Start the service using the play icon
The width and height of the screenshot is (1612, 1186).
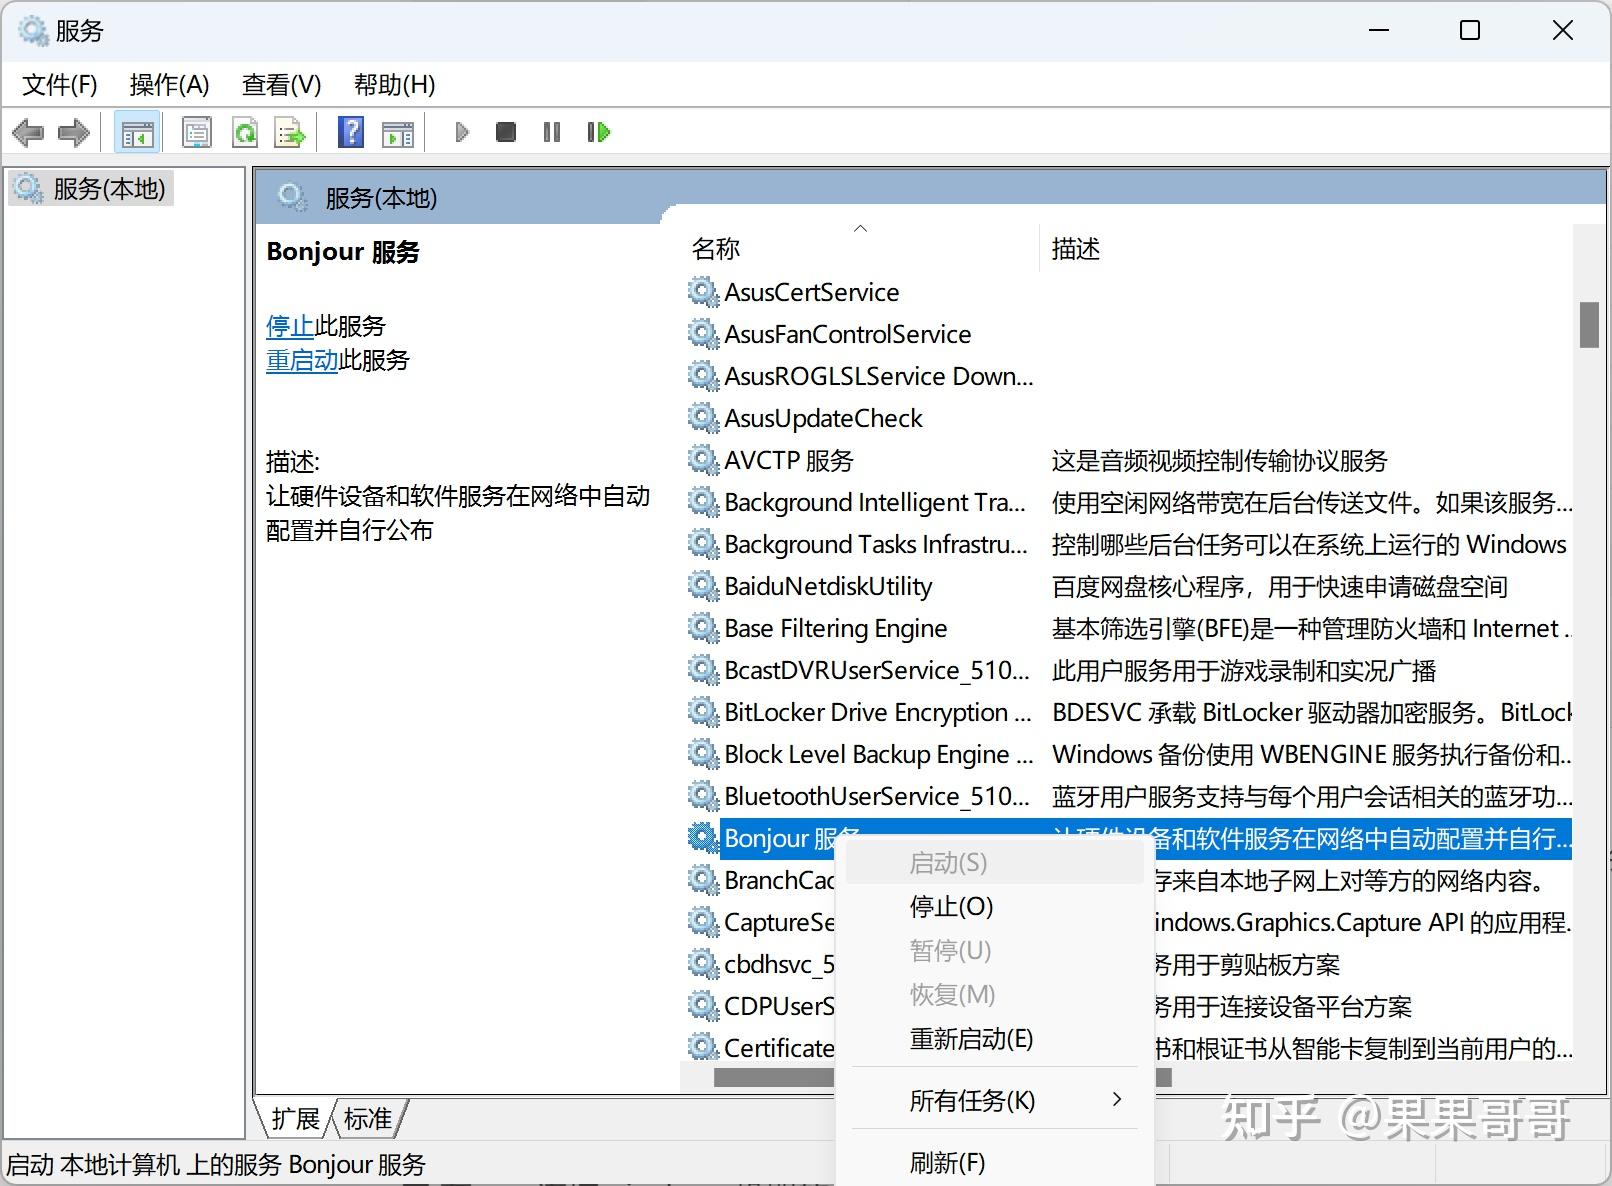pos(461,132)
